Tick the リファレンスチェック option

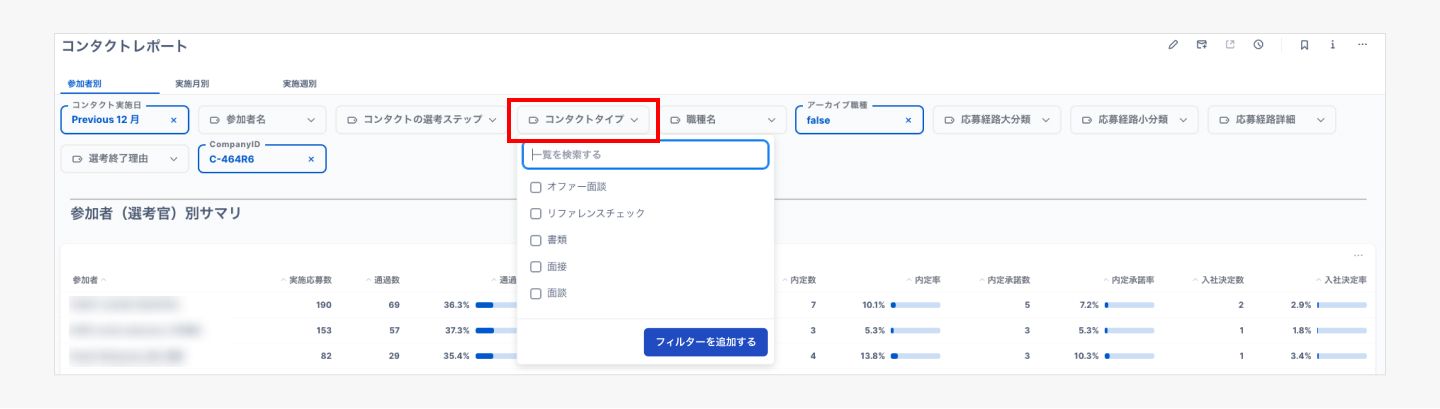click(536, 214)
